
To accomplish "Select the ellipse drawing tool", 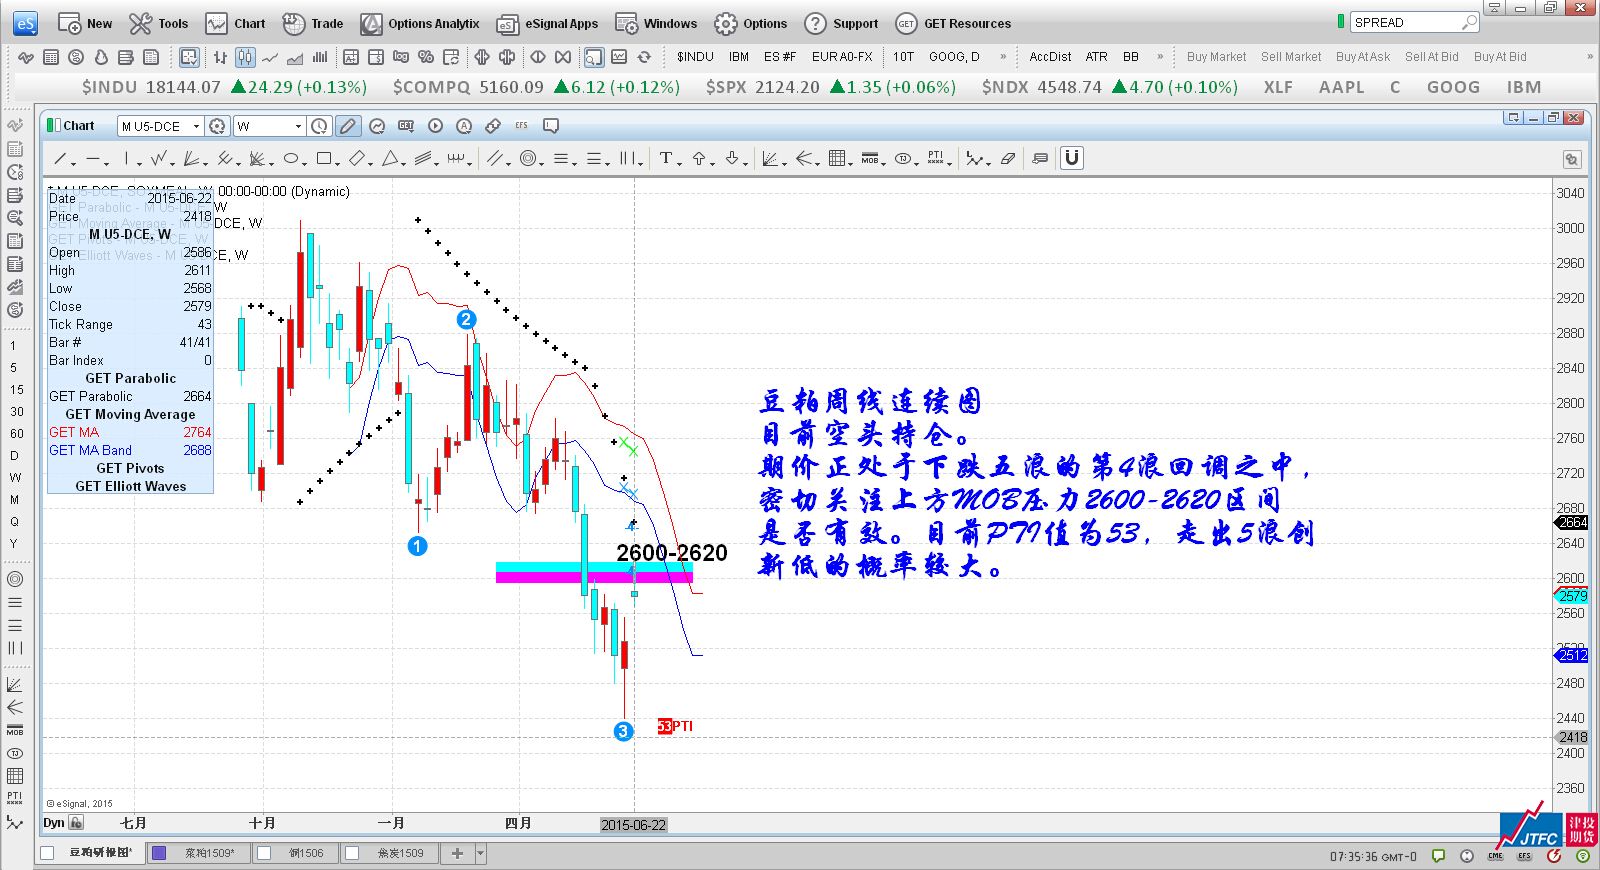I will tap(290, 158).
